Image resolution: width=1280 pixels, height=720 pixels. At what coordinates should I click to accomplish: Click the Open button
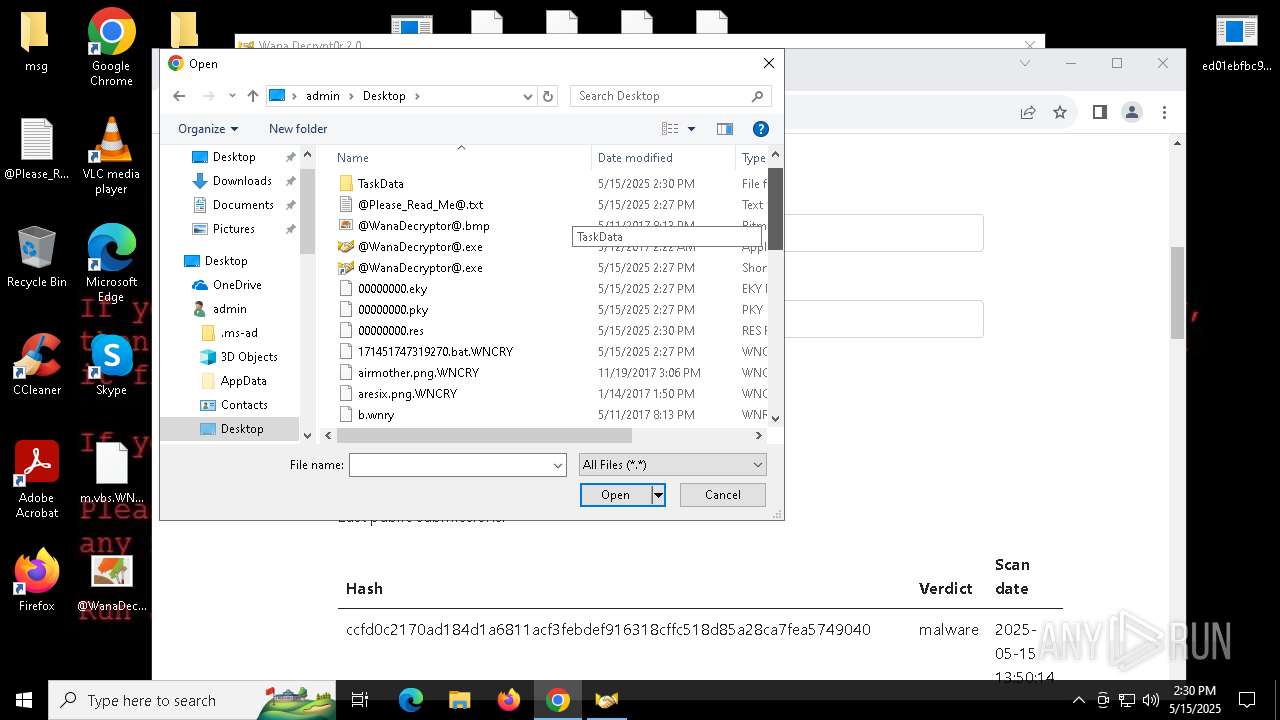point(615,495)
